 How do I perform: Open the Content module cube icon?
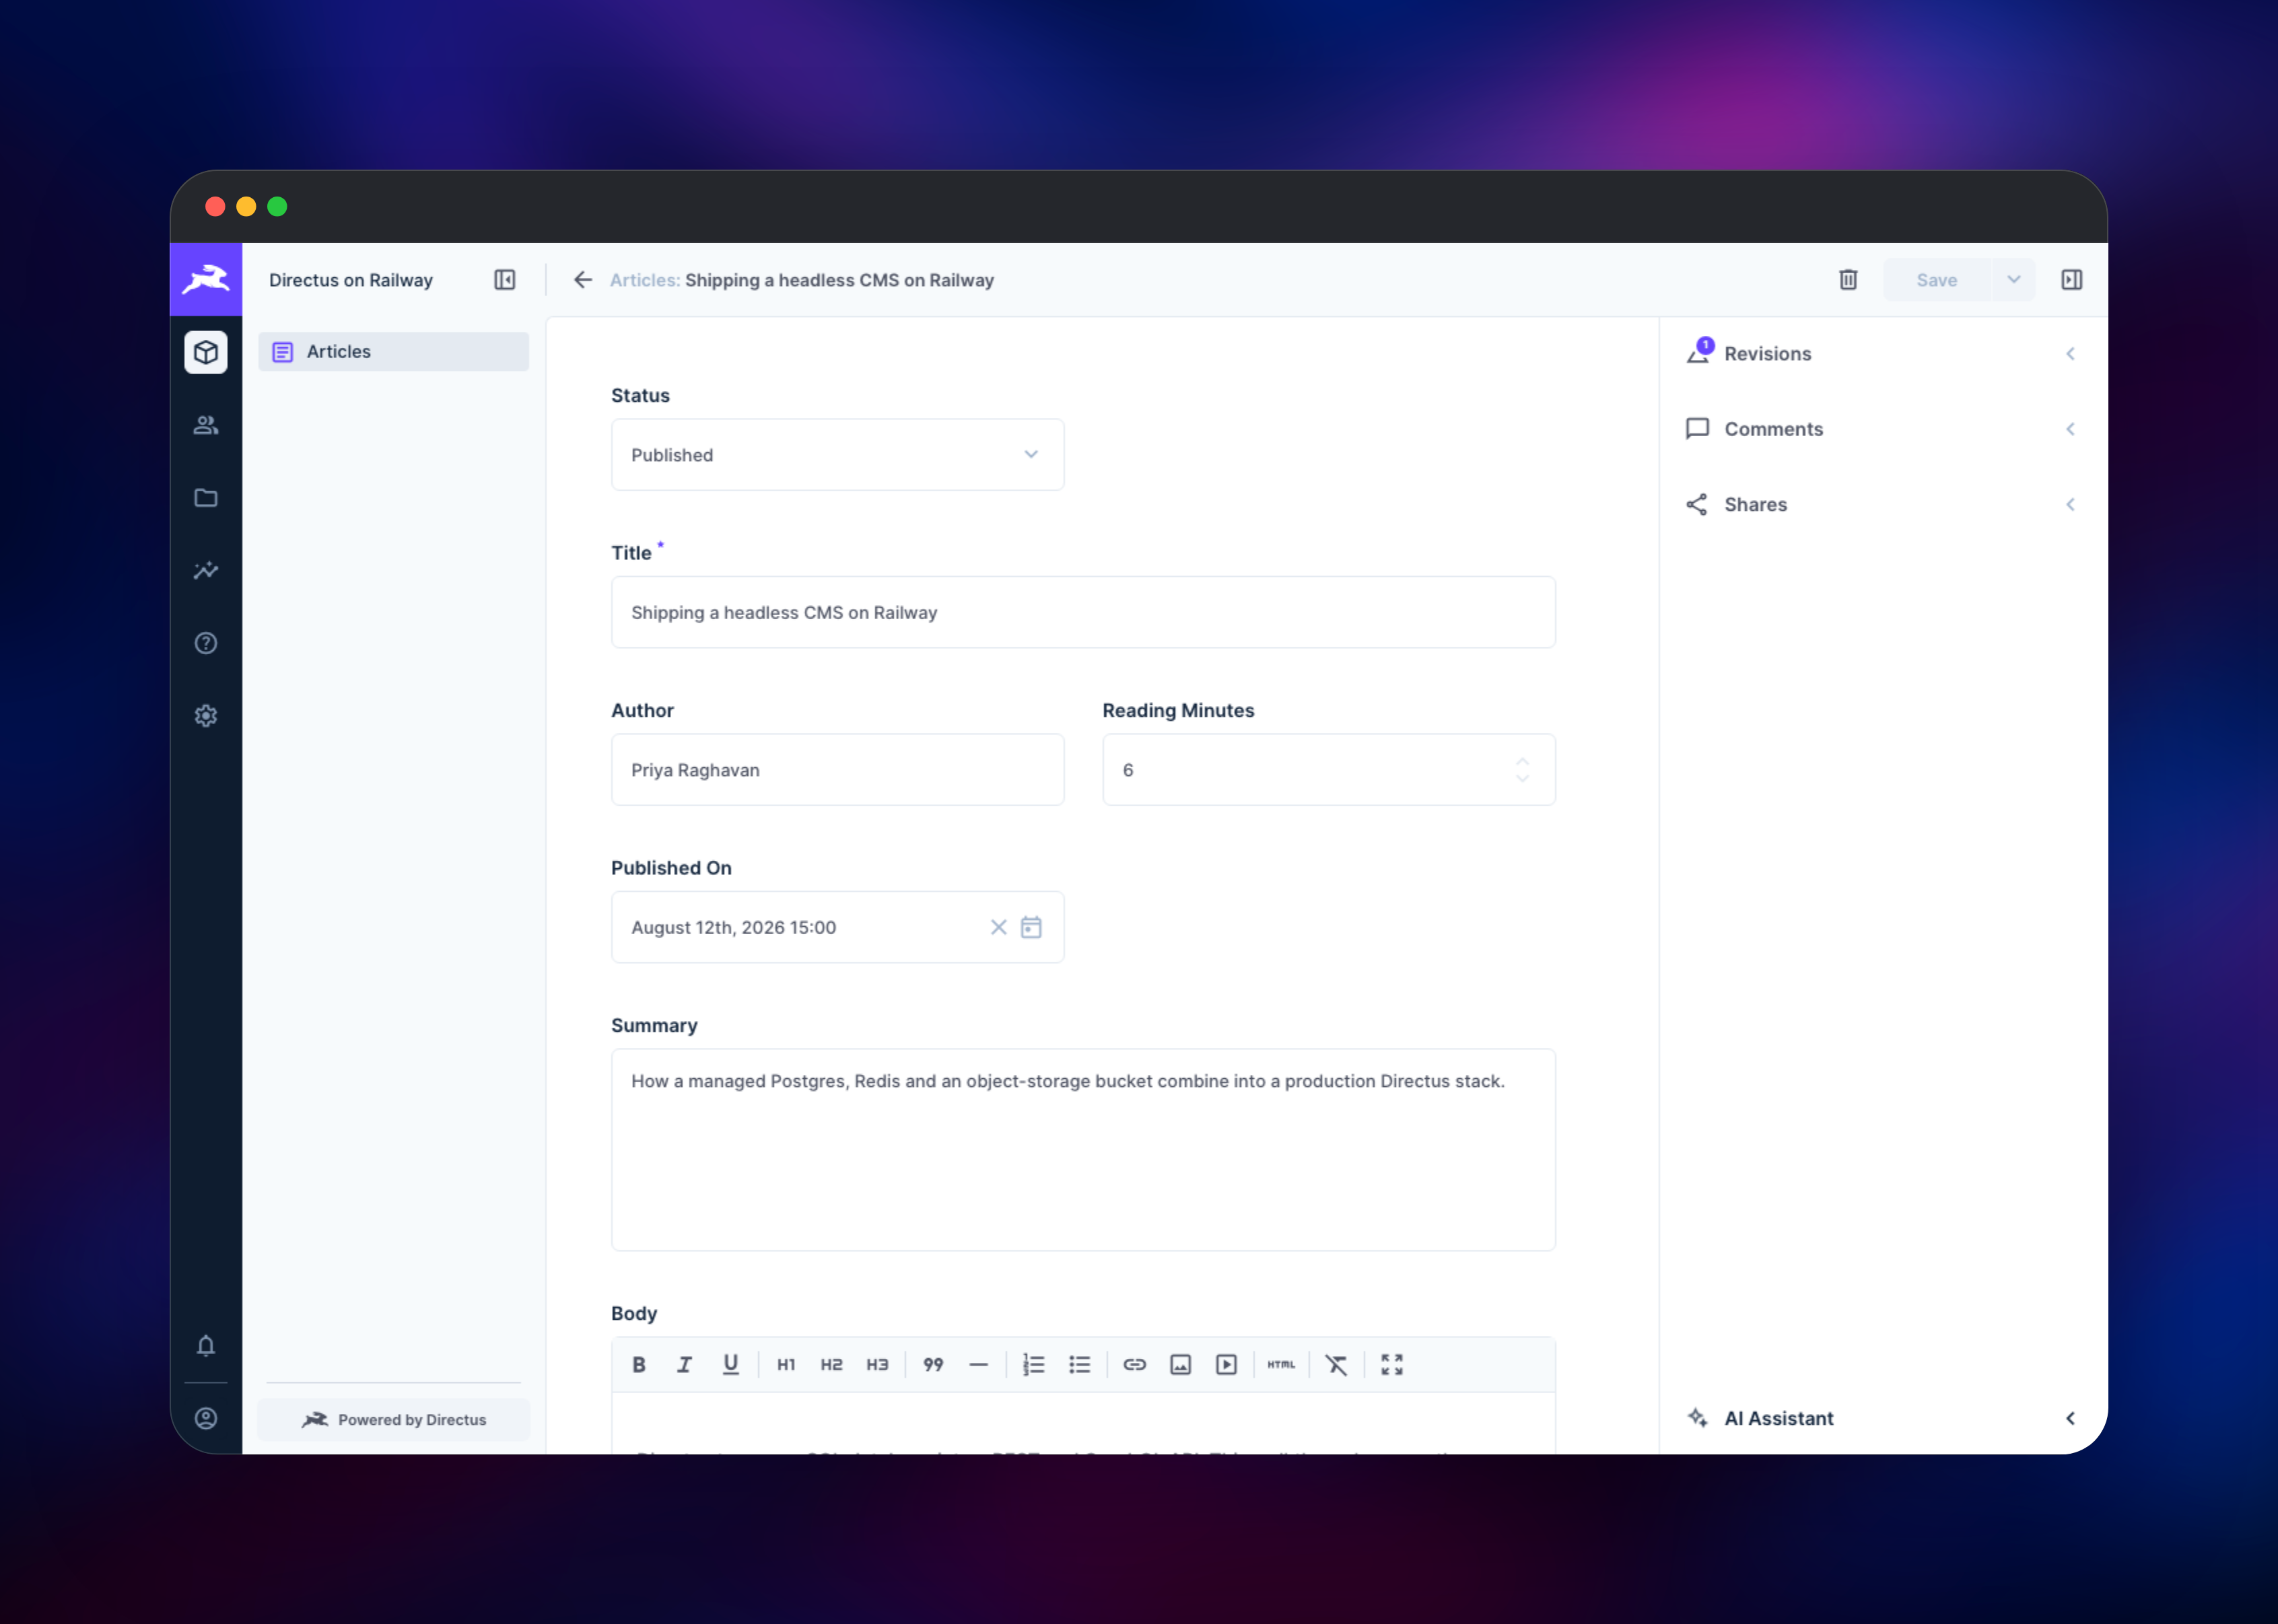[206, 352]
